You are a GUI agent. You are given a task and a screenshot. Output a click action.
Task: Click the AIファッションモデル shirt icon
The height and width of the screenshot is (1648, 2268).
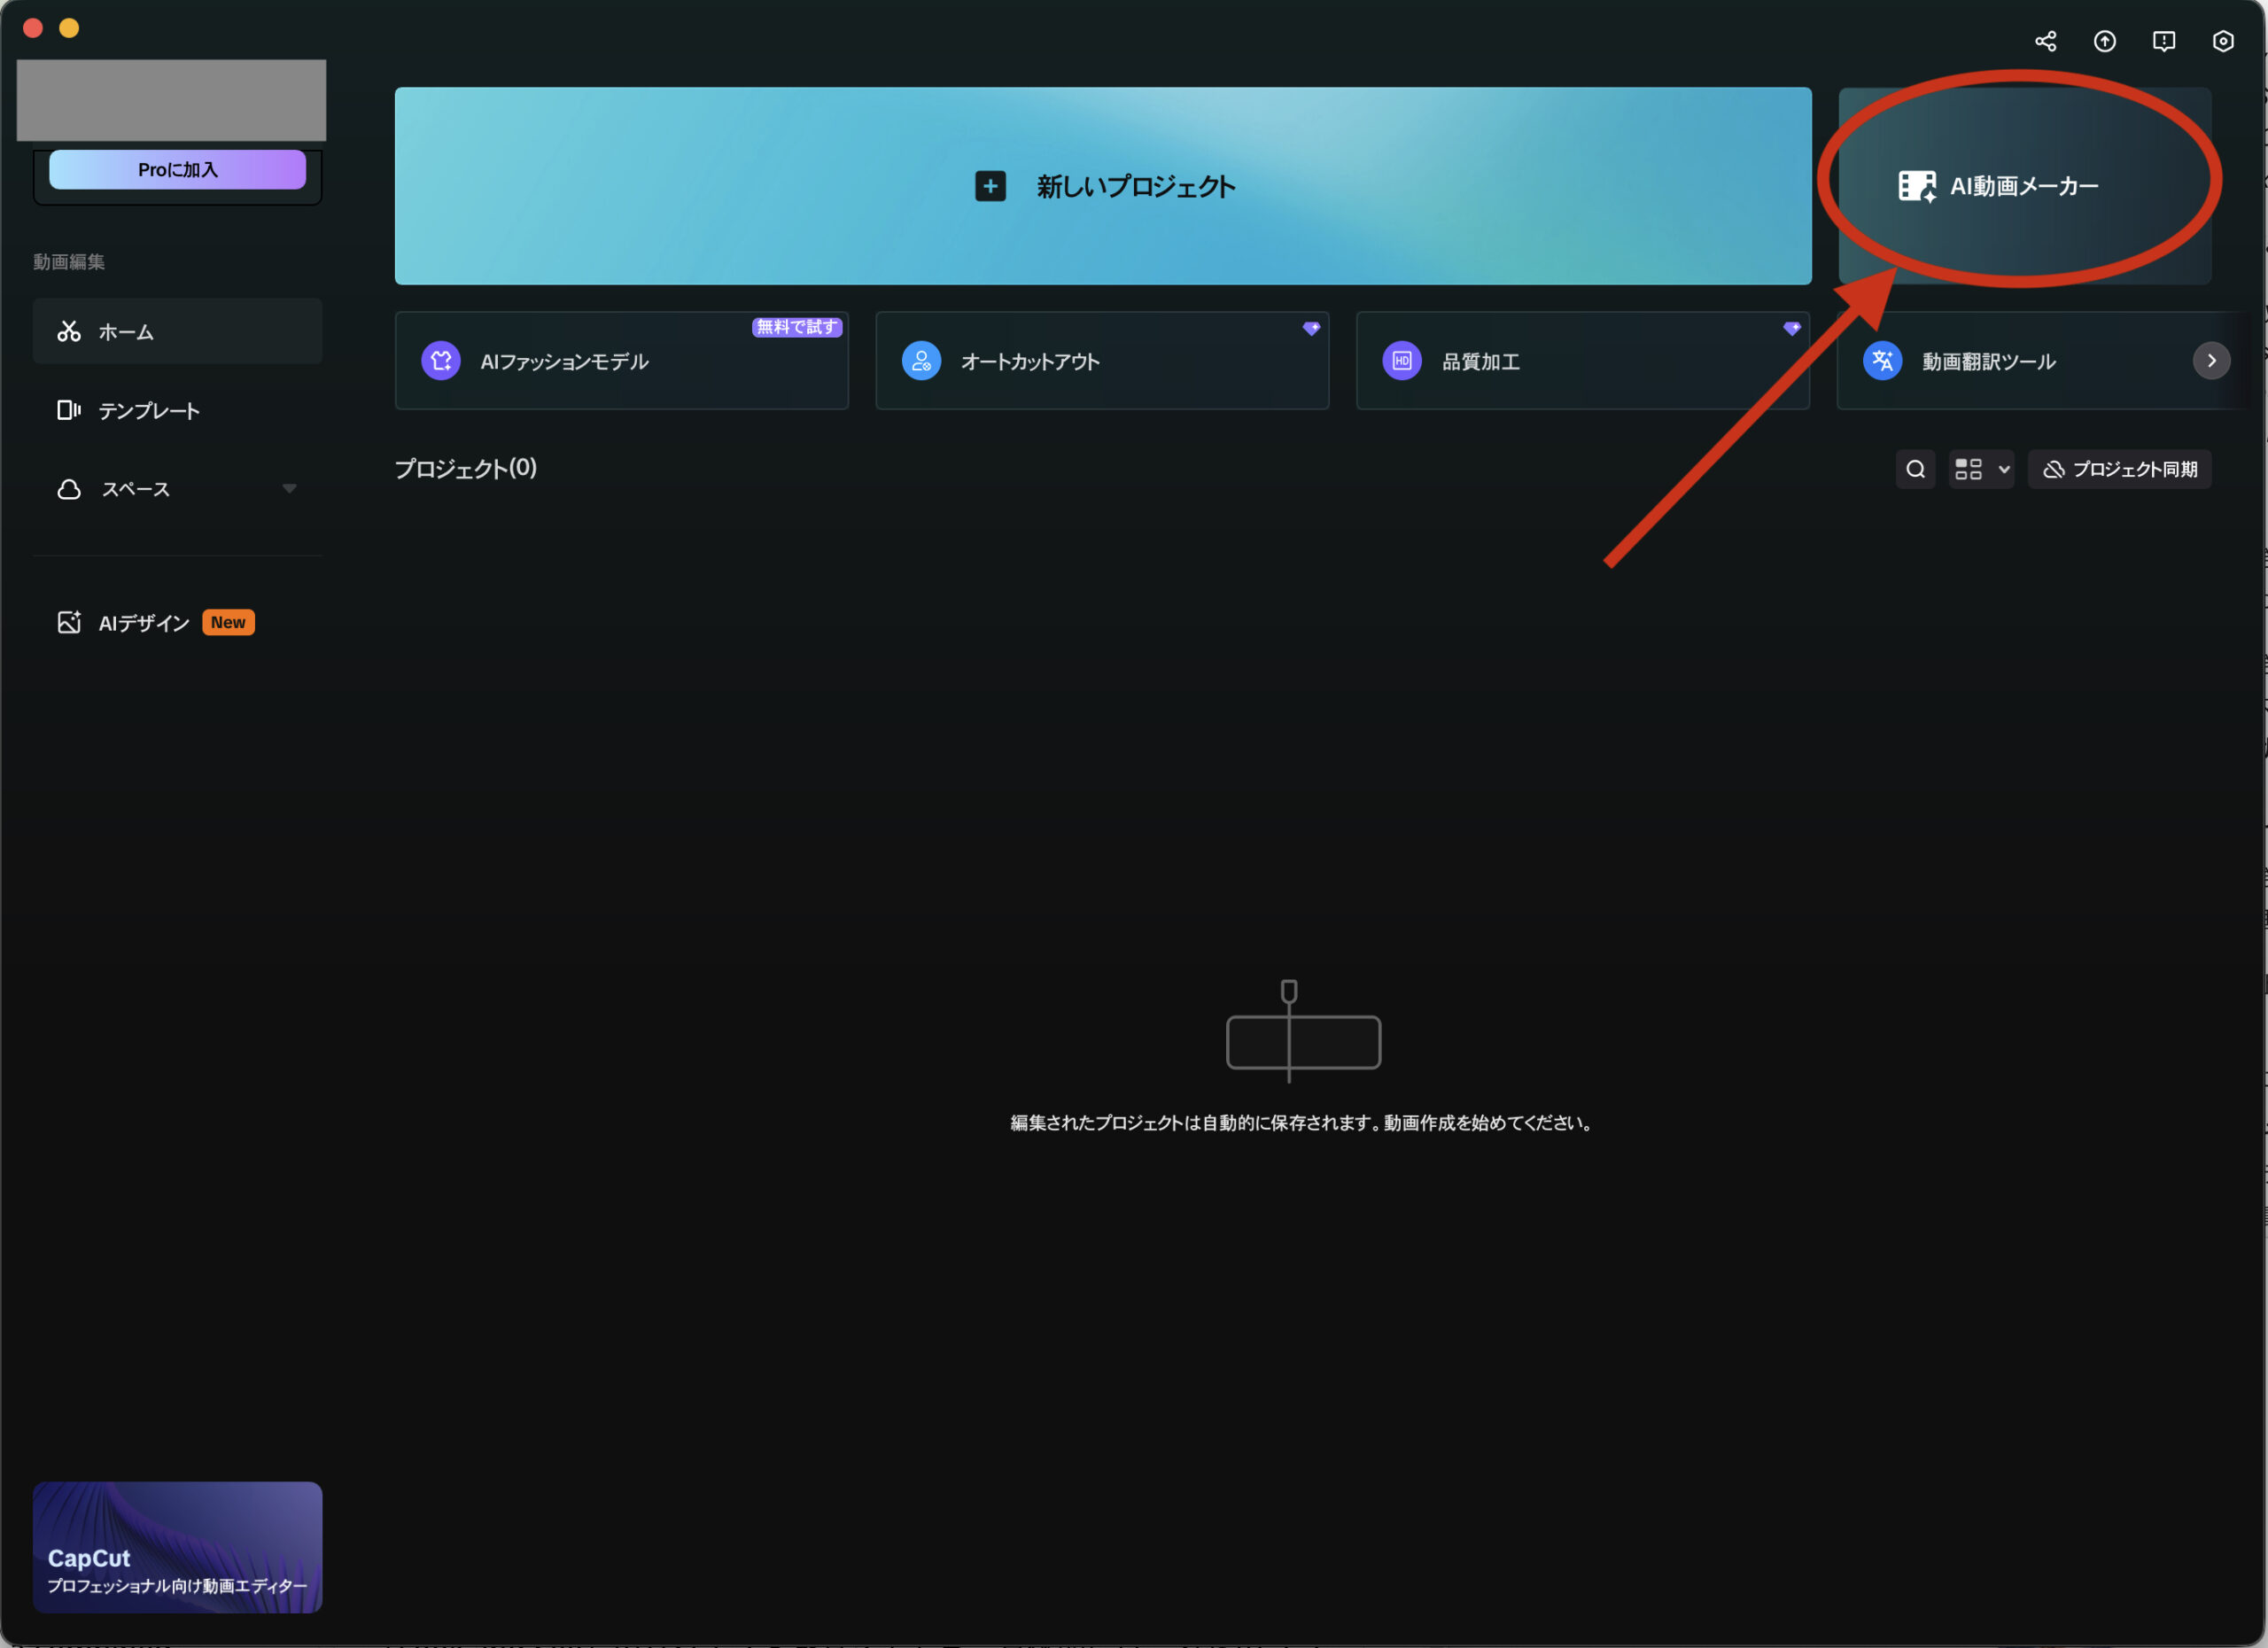pyautogui.click(x=441, y=361)
